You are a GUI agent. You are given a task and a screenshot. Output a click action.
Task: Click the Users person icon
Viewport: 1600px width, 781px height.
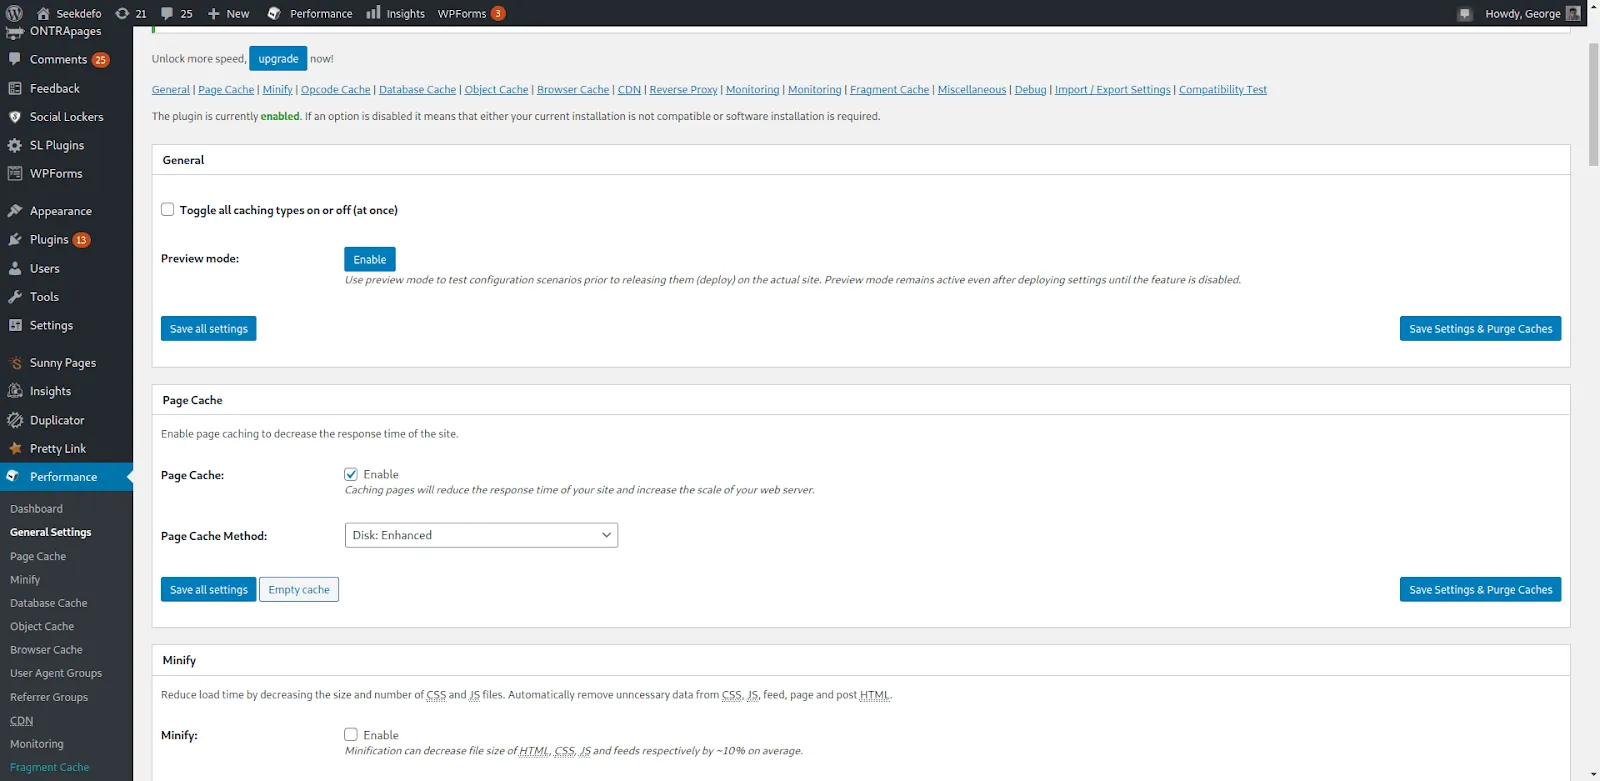[15, 268]
